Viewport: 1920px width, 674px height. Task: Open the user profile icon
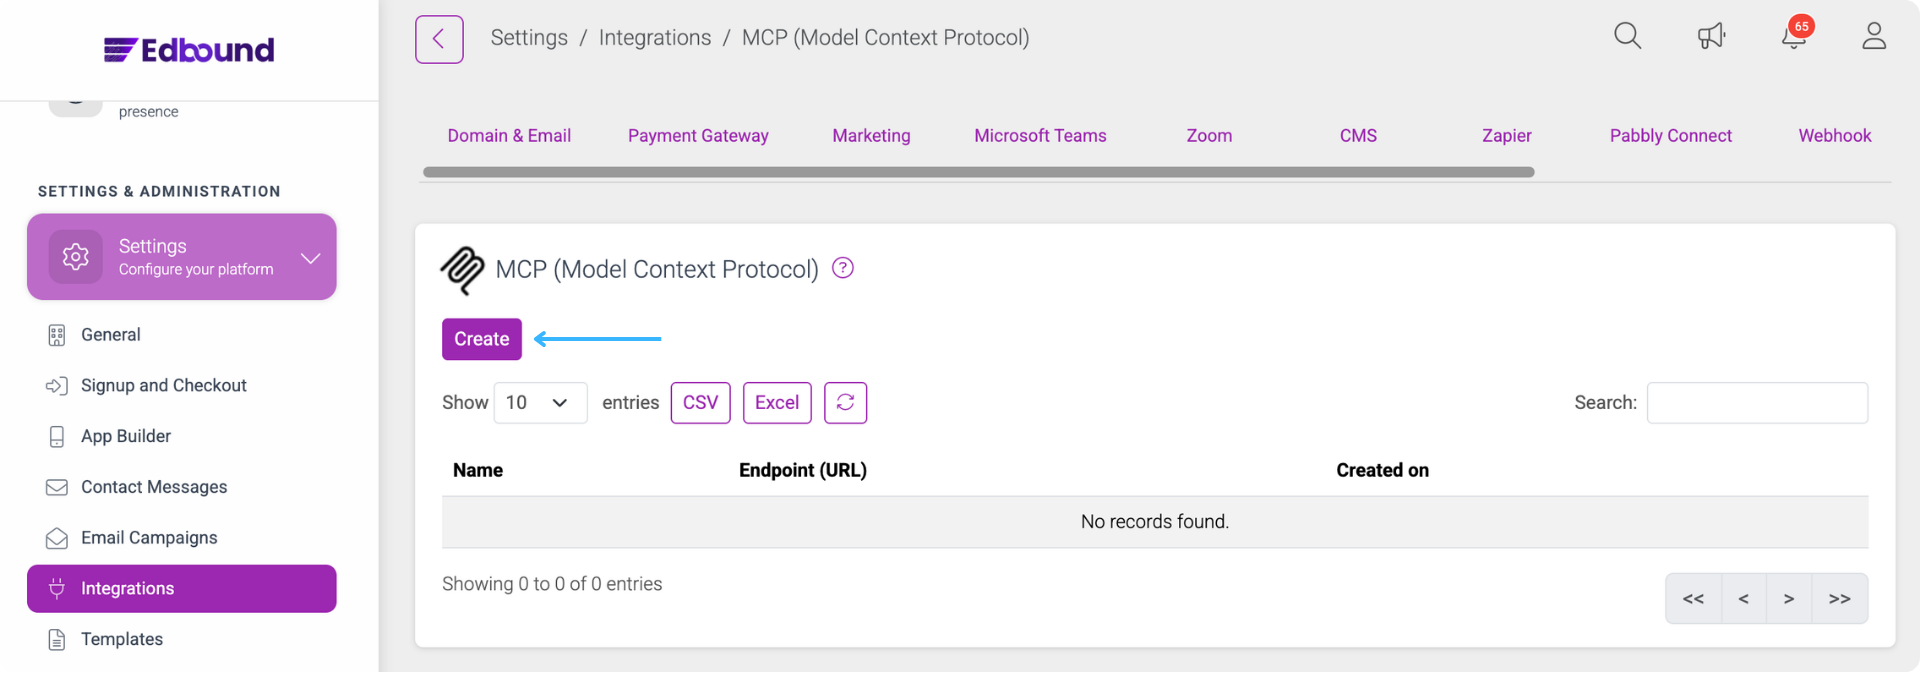1874,37
